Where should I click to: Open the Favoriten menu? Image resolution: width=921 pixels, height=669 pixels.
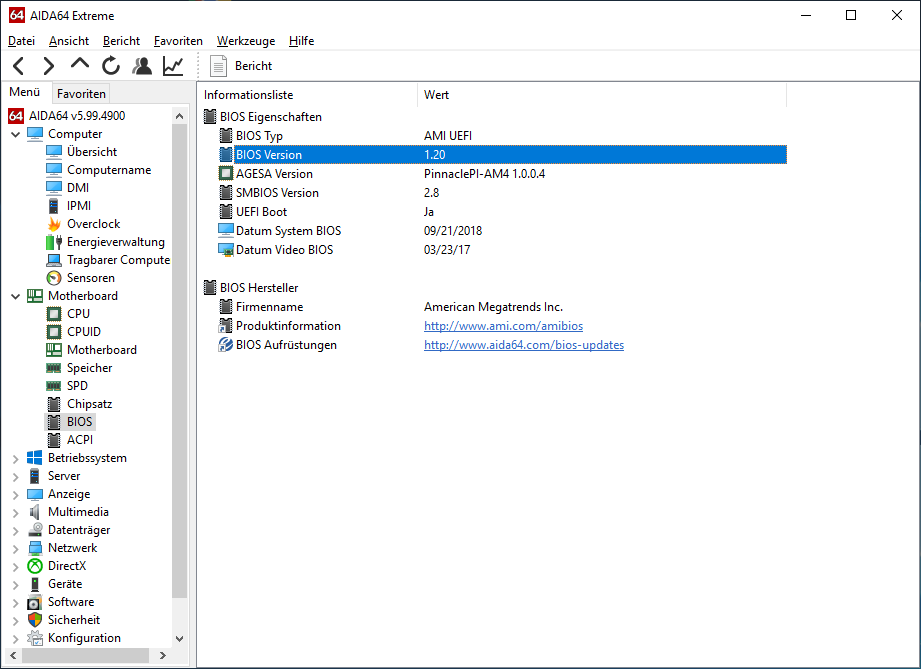pyautogui.click(x=178, y=41)
